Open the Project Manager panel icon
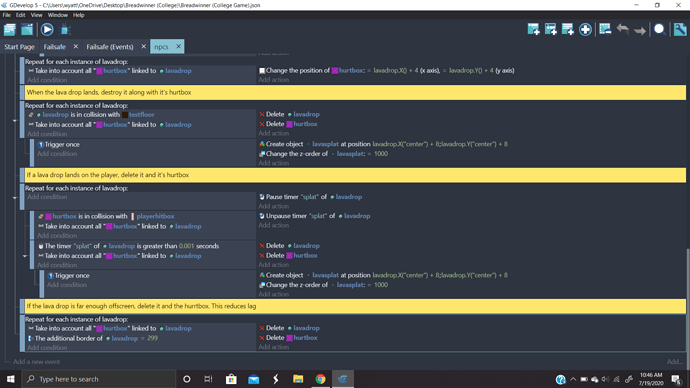This screenshot has height=388, width=690. pyautogui.click(x=10, y=29)
